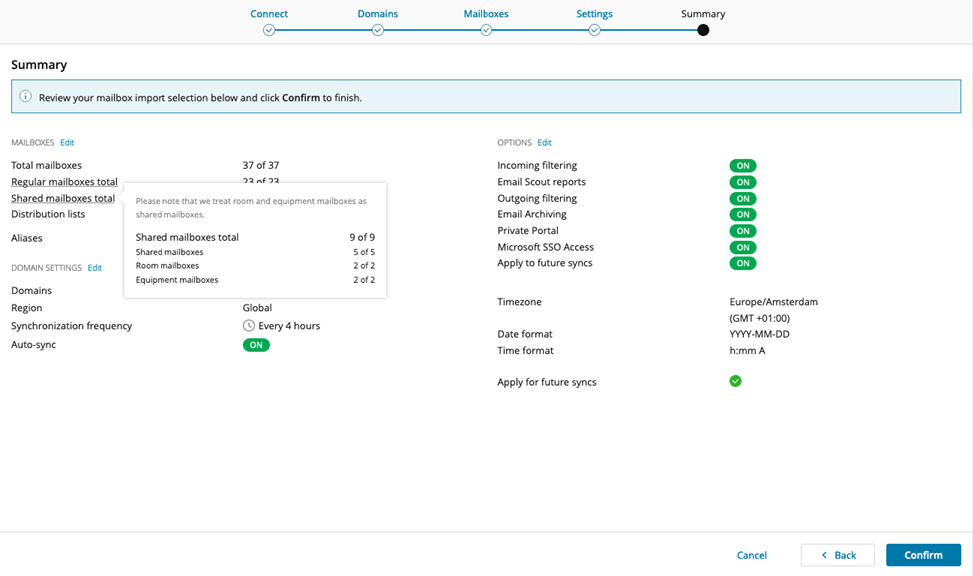Click the info icon in the review banner
974x576 pixels.
(23, 97)
